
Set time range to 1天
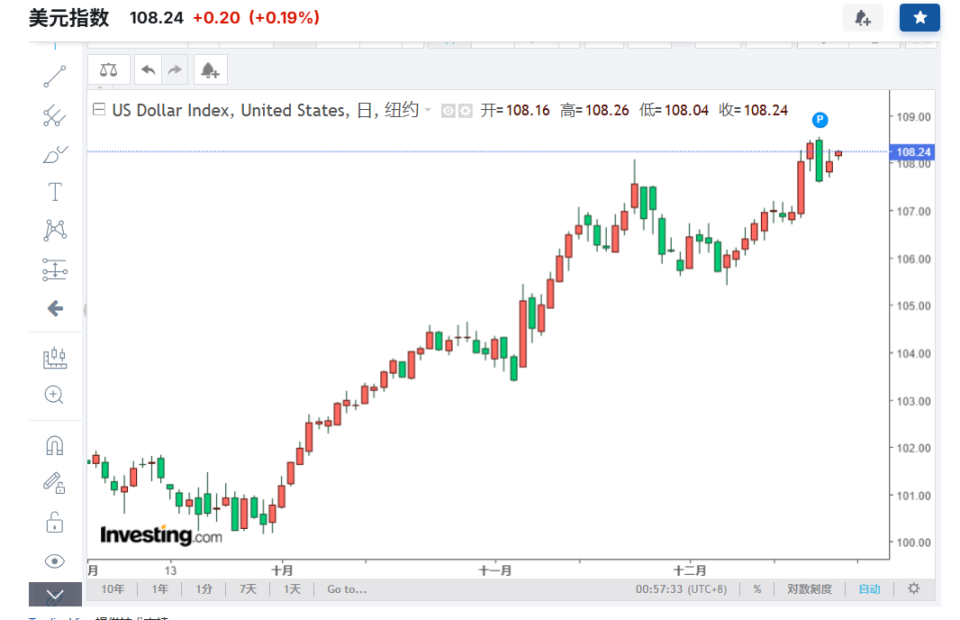(x=292, y=589)
